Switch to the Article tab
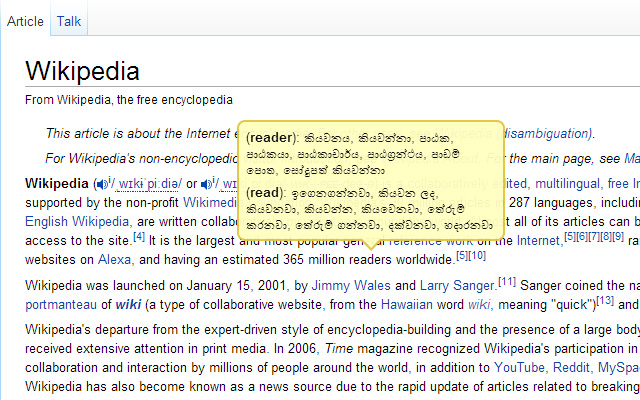 pyautogui.click(x=25, y=21)
